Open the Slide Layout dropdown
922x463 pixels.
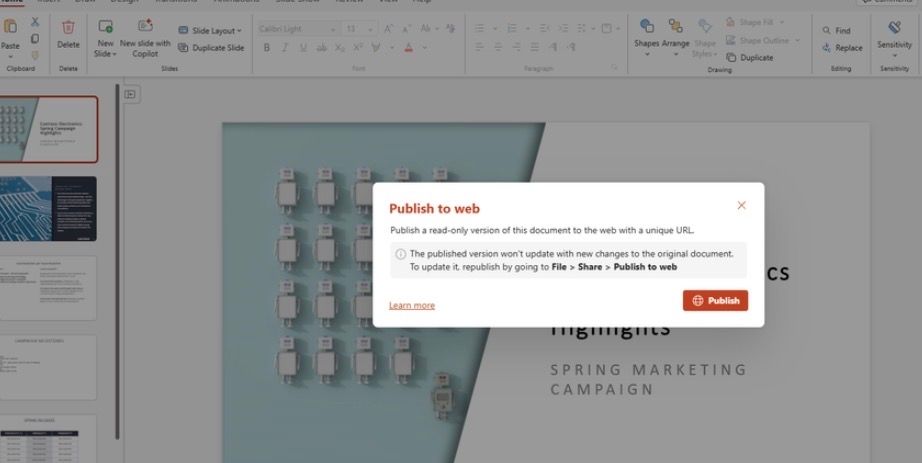211,31
